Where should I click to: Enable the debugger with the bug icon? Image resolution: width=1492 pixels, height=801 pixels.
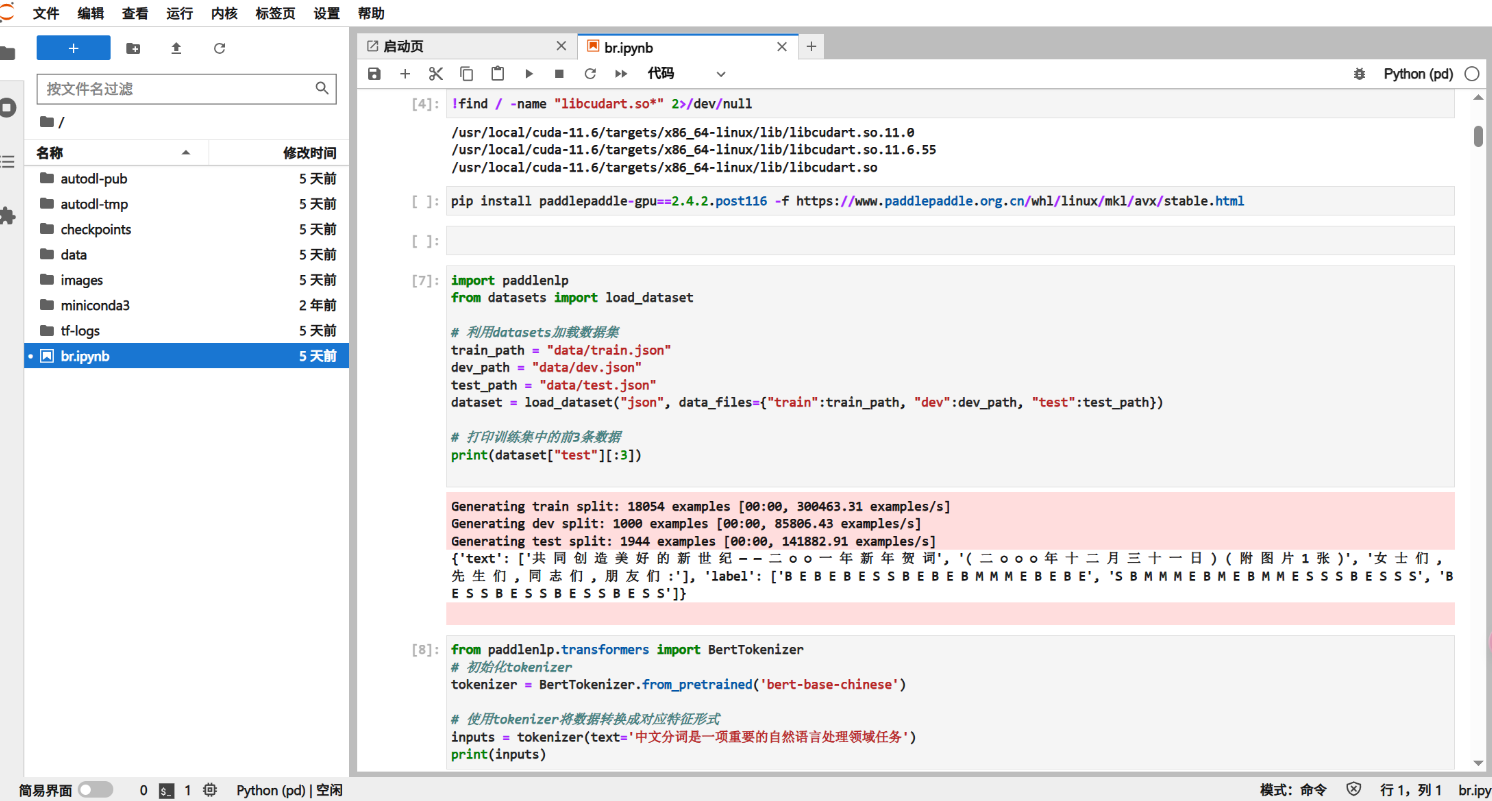tap(1359, 74)
